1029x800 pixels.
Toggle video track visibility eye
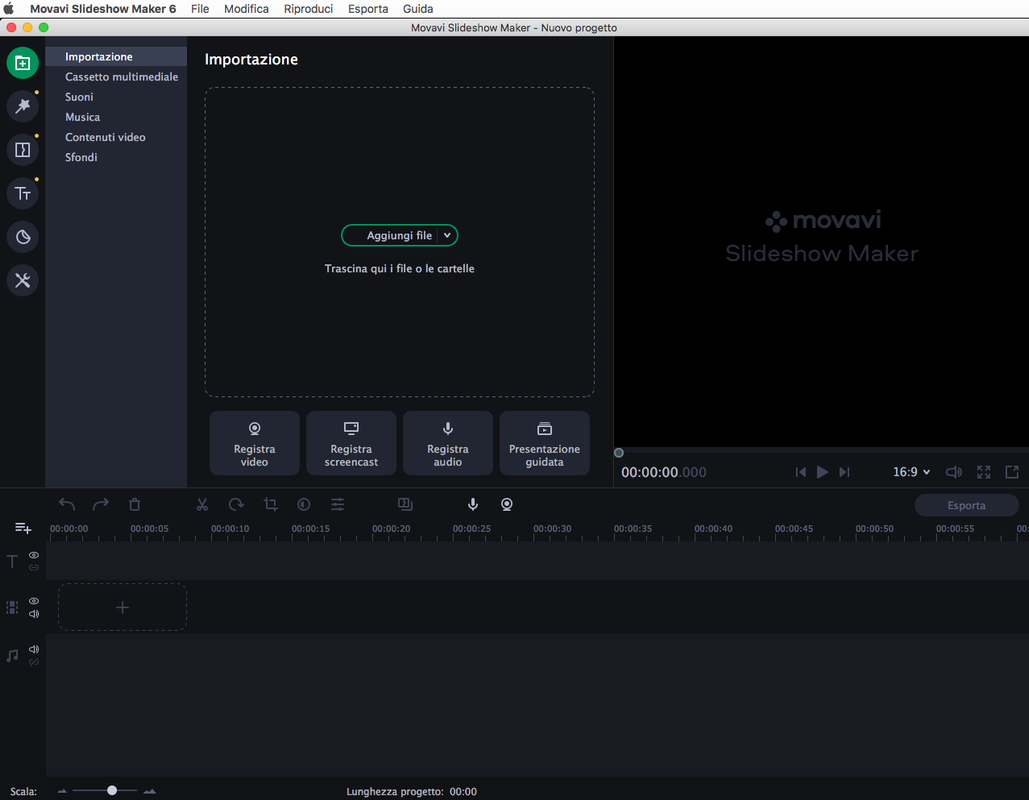click(34, 601)
